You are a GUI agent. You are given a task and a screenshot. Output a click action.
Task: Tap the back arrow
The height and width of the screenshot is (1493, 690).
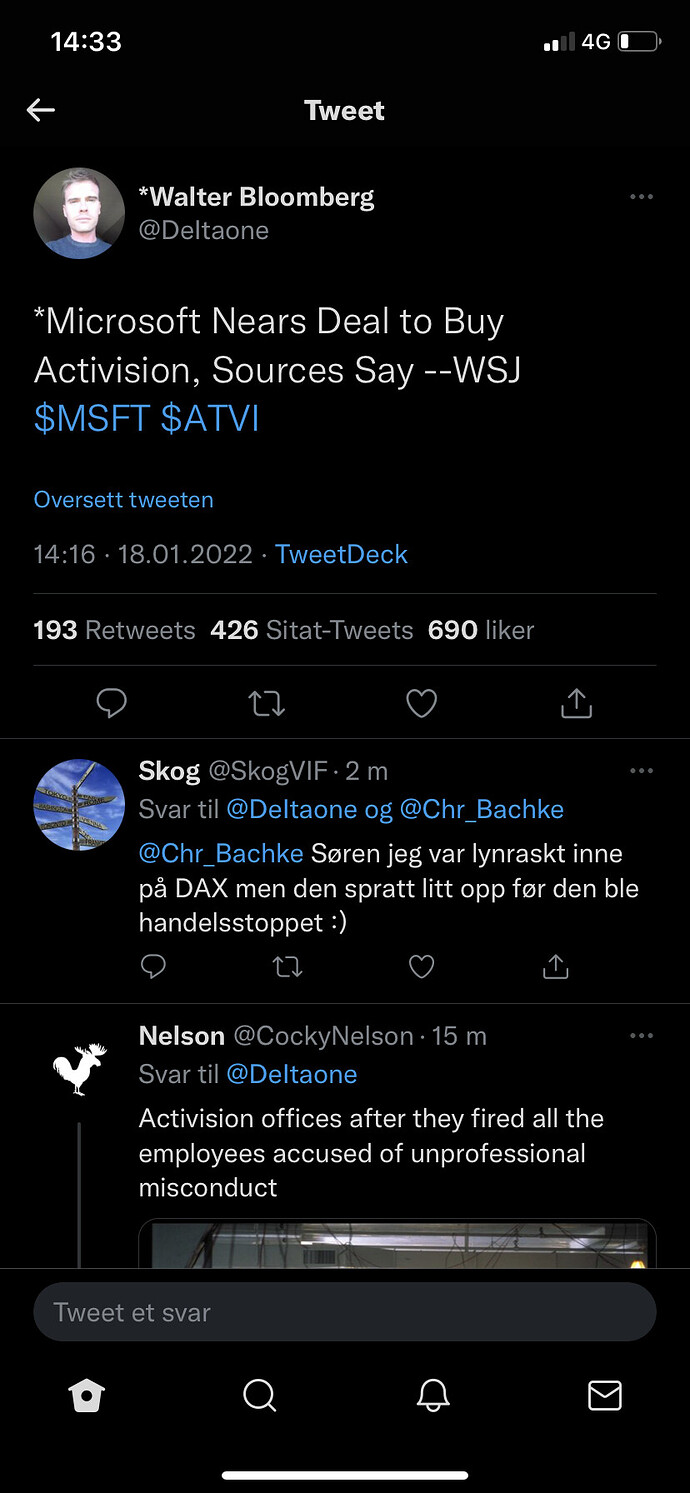pyautogui.click(x=41, y=110)
